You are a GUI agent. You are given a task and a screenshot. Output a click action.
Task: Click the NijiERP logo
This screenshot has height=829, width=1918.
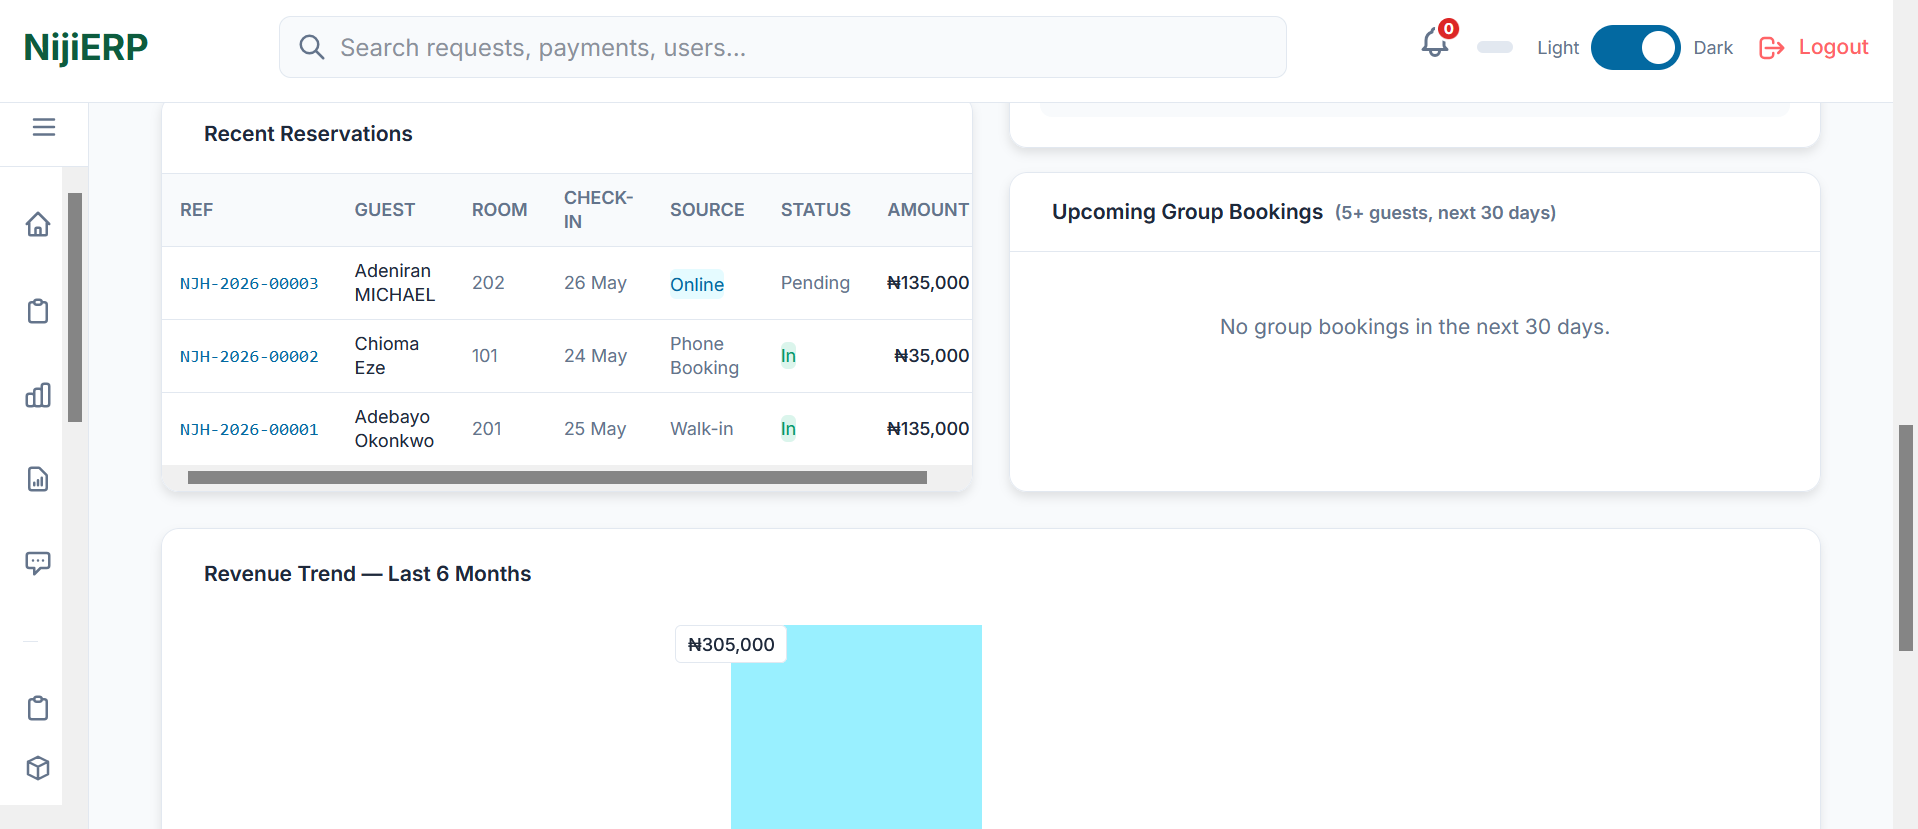[x=86, y=47]
